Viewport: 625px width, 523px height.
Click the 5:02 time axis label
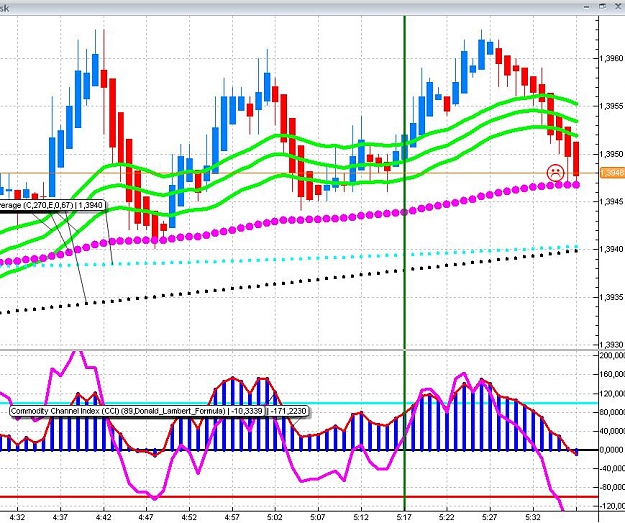pos(275,517)
